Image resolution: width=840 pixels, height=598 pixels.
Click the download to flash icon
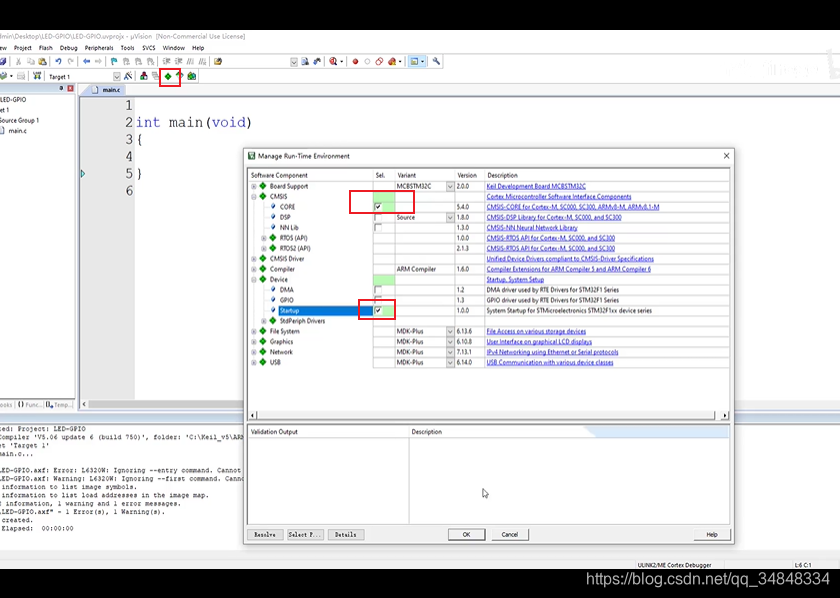pos(36,77)
